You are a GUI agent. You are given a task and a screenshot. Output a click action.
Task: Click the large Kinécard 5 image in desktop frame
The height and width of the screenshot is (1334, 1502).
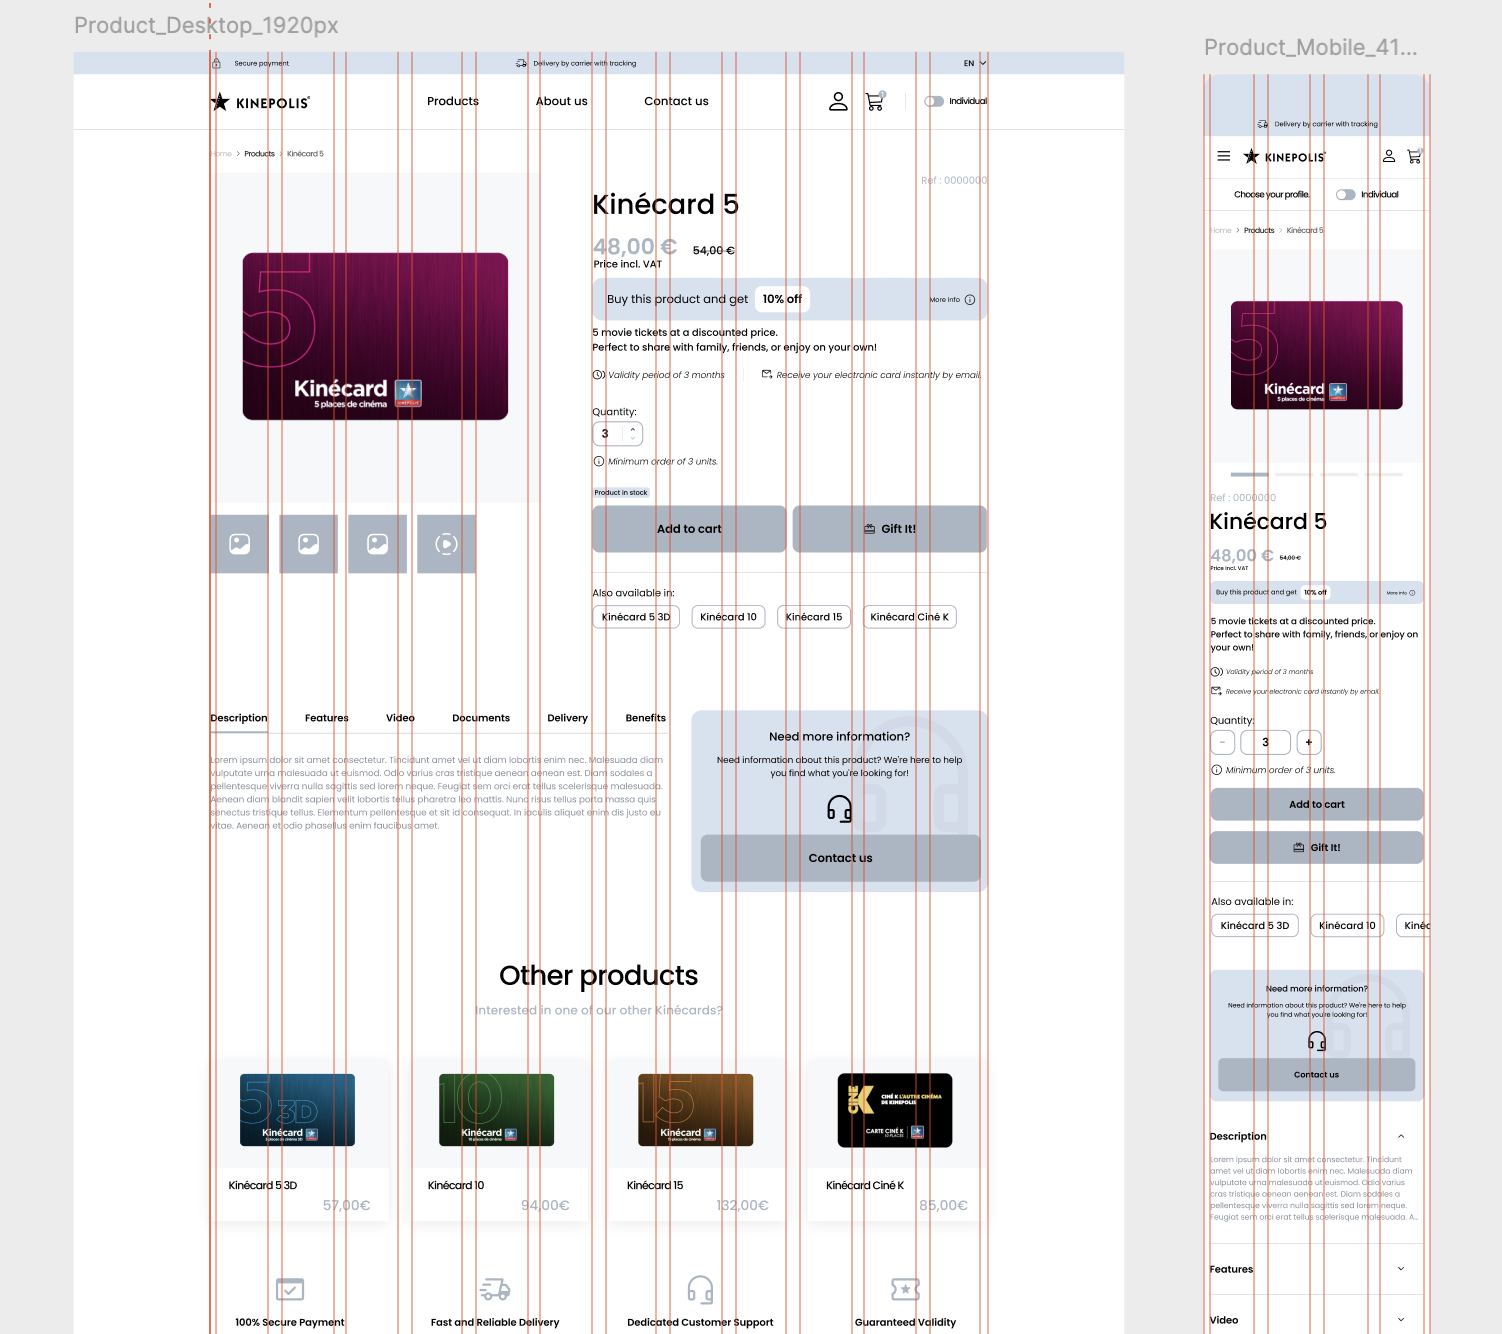click(375, 337)
